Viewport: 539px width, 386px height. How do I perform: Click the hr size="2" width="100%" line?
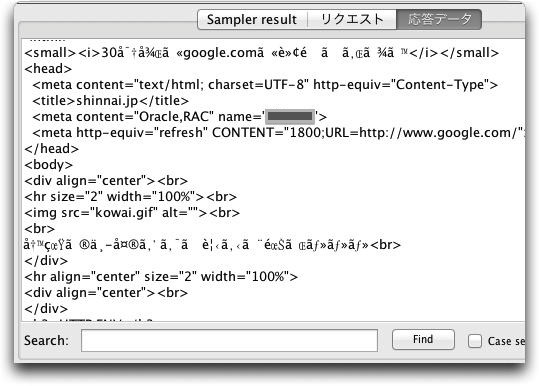pos(130,197)
